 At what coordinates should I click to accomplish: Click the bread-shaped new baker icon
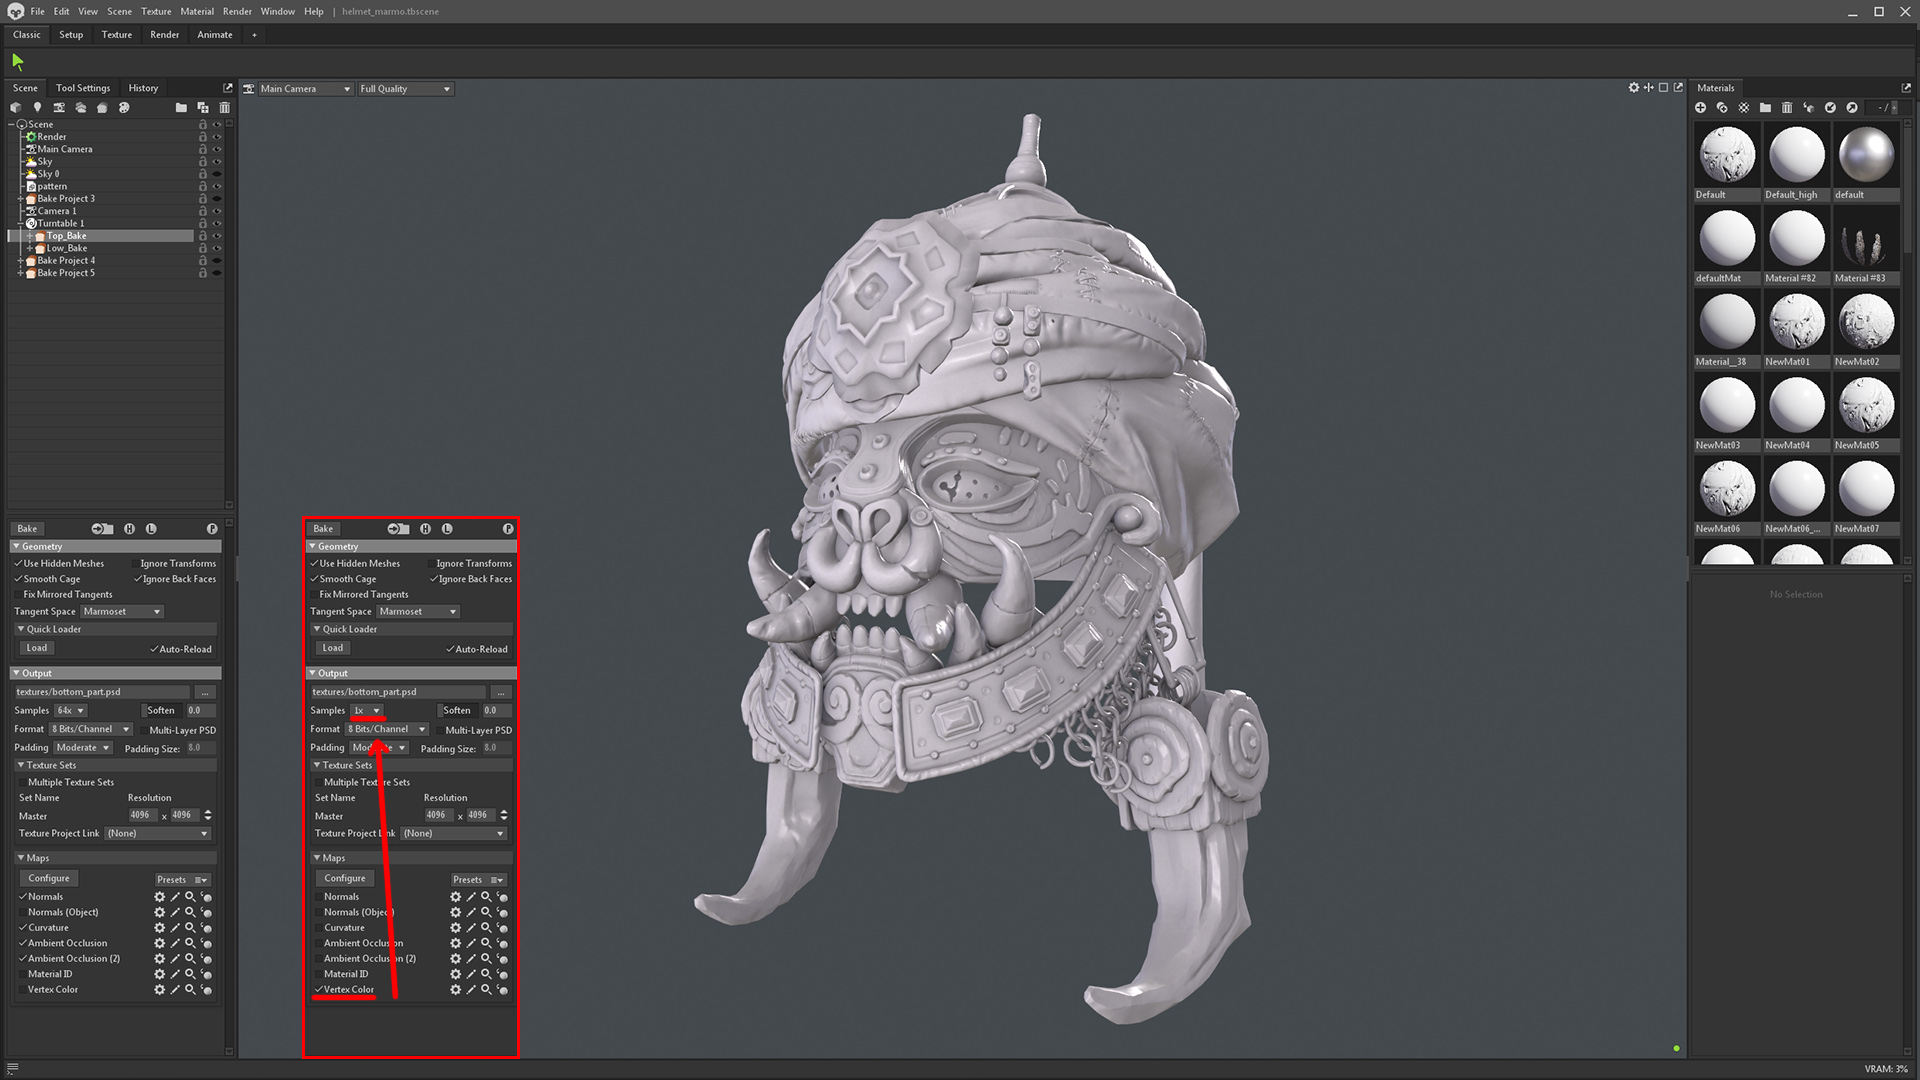[x=102, y=107]
